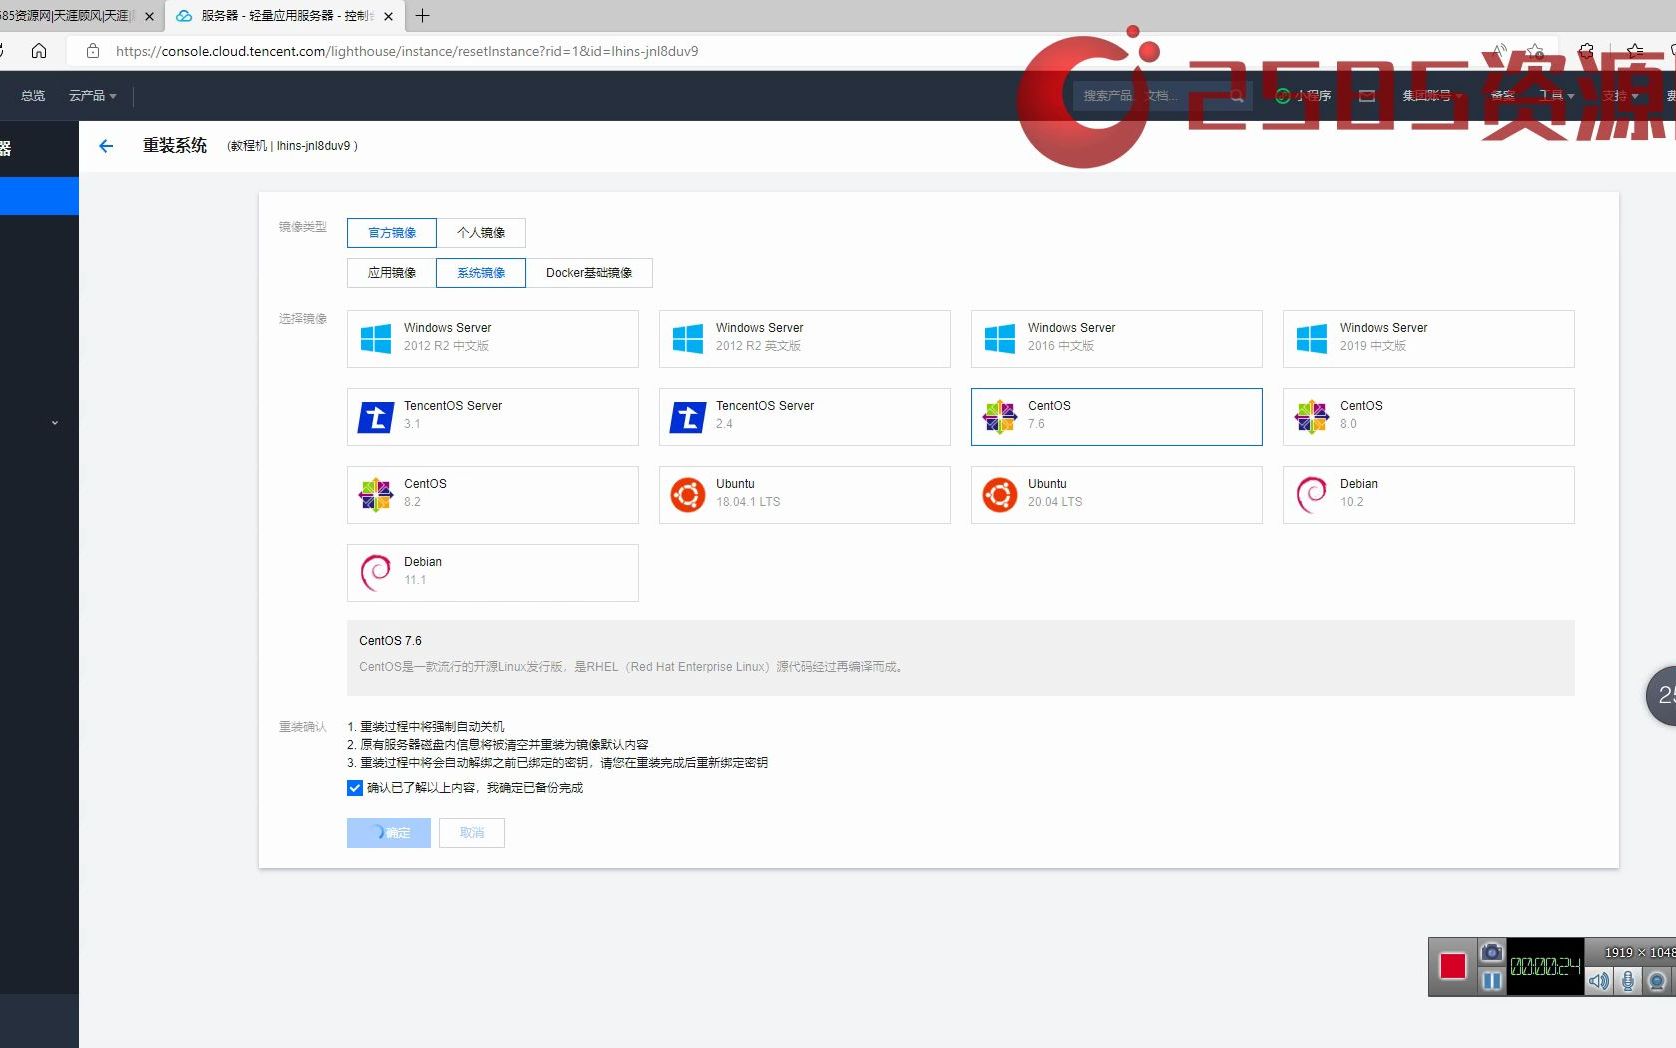Switch to the 85资源网 browser tab
This screenshot has width=1676, height=1048.
point(66,16)
